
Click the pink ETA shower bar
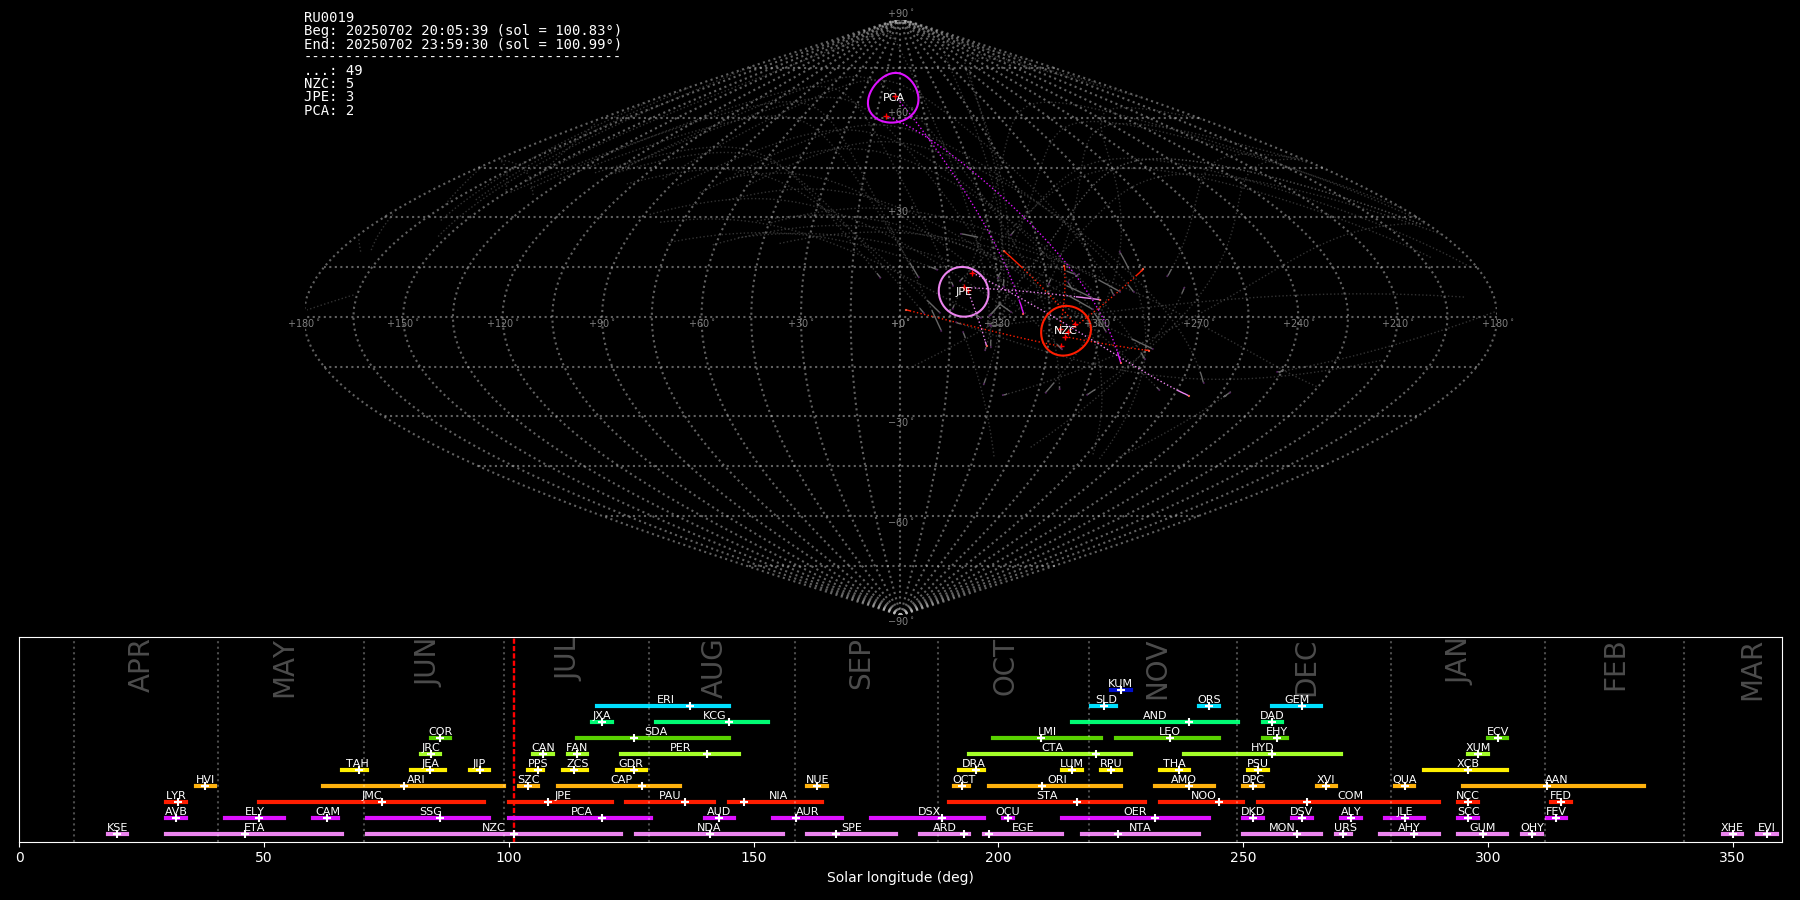pyautogui.click(x=254, y=834)
